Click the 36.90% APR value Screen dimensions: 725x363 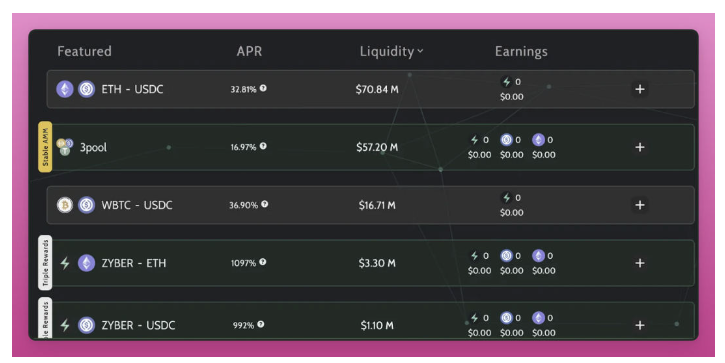(x=244, y=205)
